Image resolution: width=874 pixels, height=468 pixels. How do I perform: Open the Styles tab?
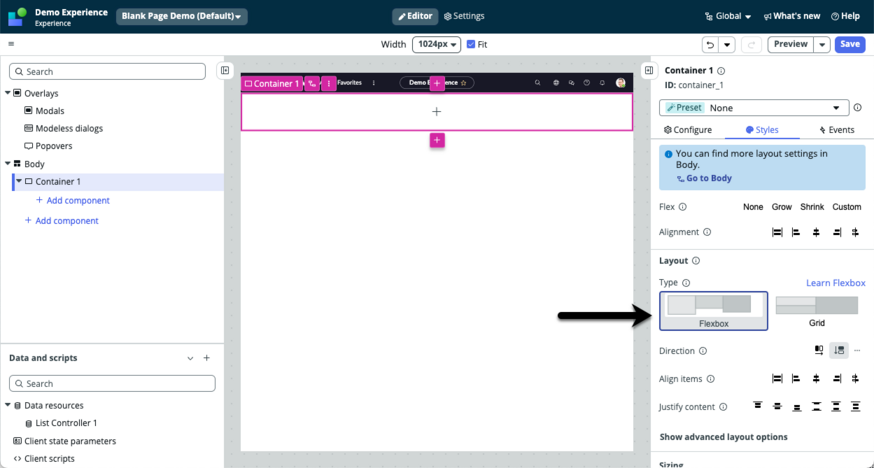pyautogui.click(x=762, y=130)
